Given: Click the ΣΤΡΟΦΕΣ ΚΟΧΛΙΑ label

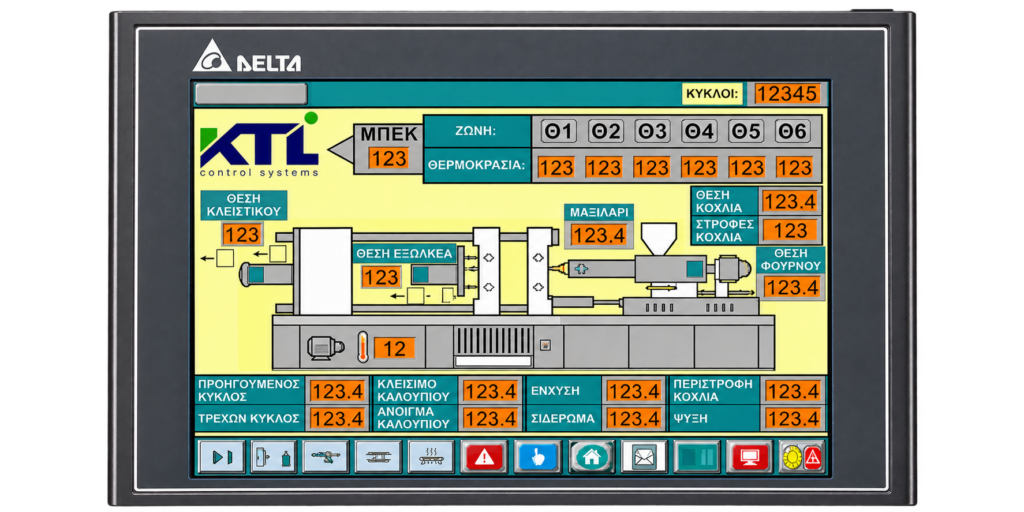Looking at the screenshot, I should (724, 231).
